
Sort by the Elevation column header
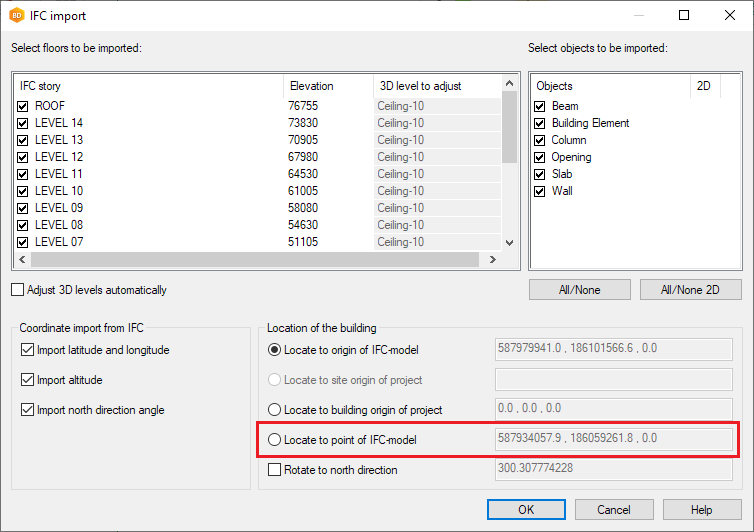pyautogui.click(x=326, y=86)
